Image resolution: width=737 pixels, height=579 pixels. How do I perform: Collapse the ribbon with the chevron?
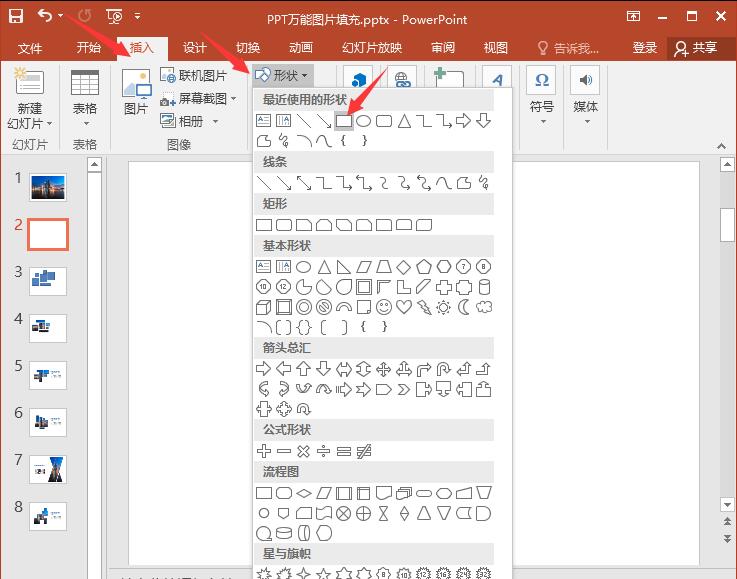(x=721, y=146)
